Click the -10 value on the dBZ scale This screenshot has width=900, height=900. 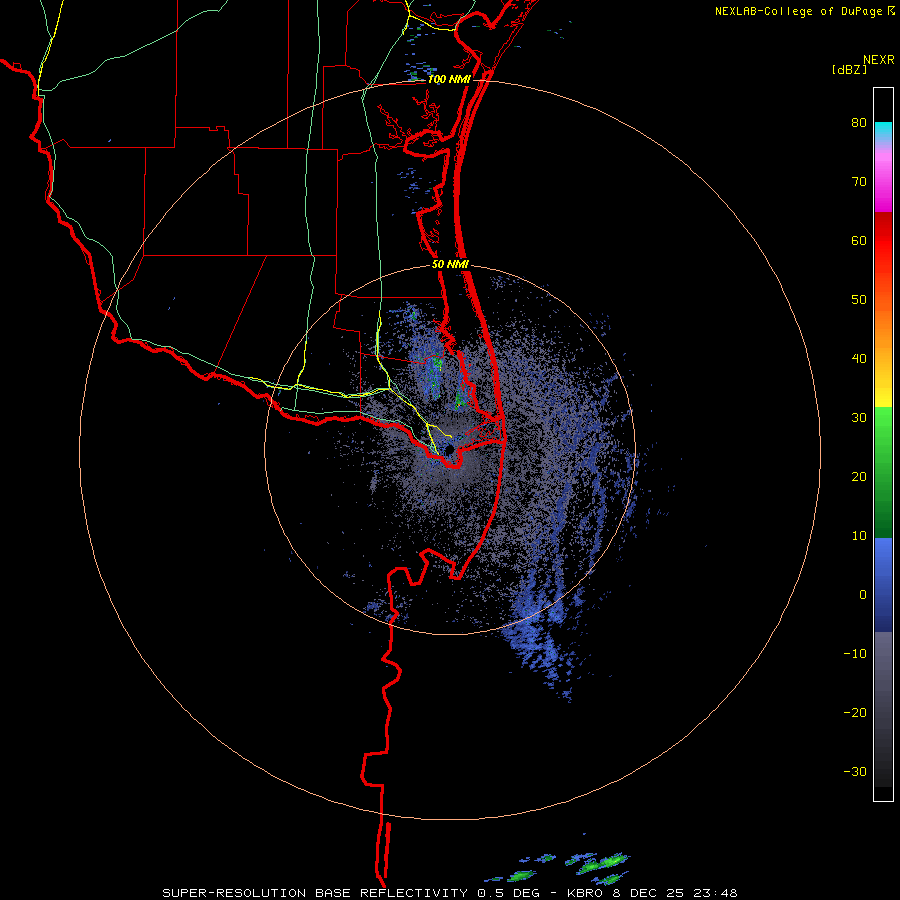pos(855,654)
